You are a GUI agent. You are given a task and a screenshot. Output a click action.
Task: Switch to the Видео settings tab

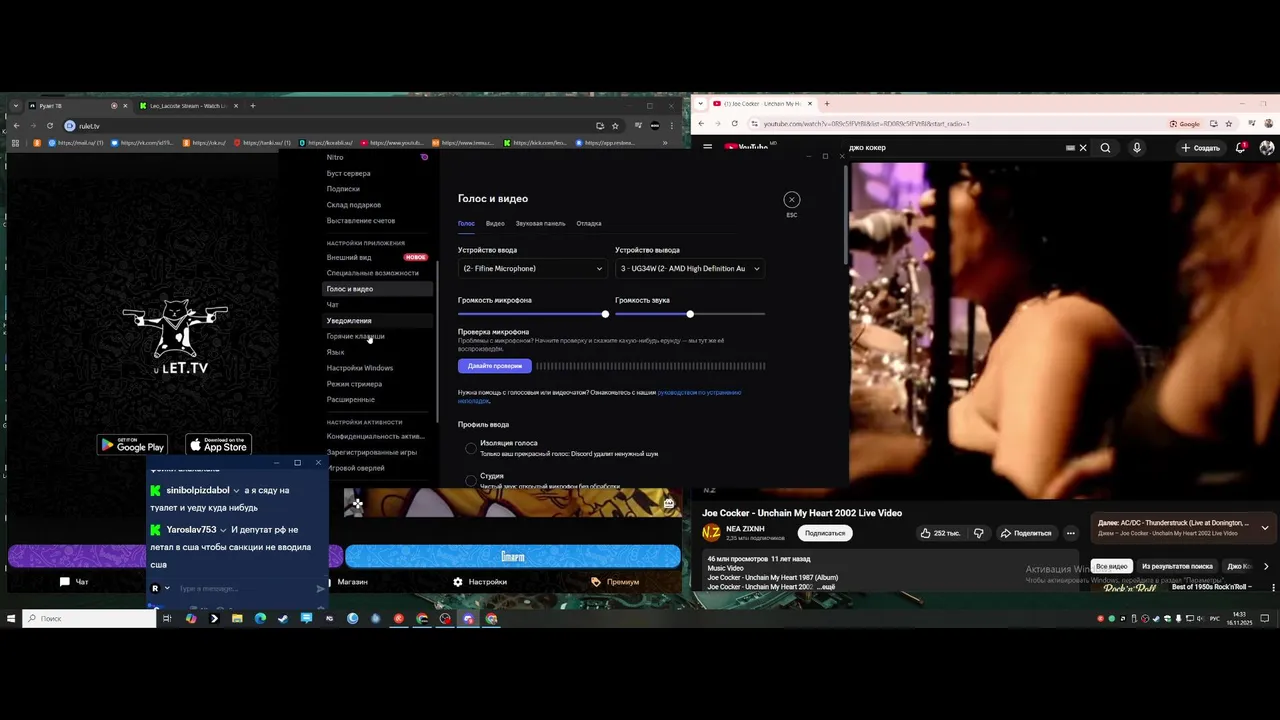[x=495, y=224]
